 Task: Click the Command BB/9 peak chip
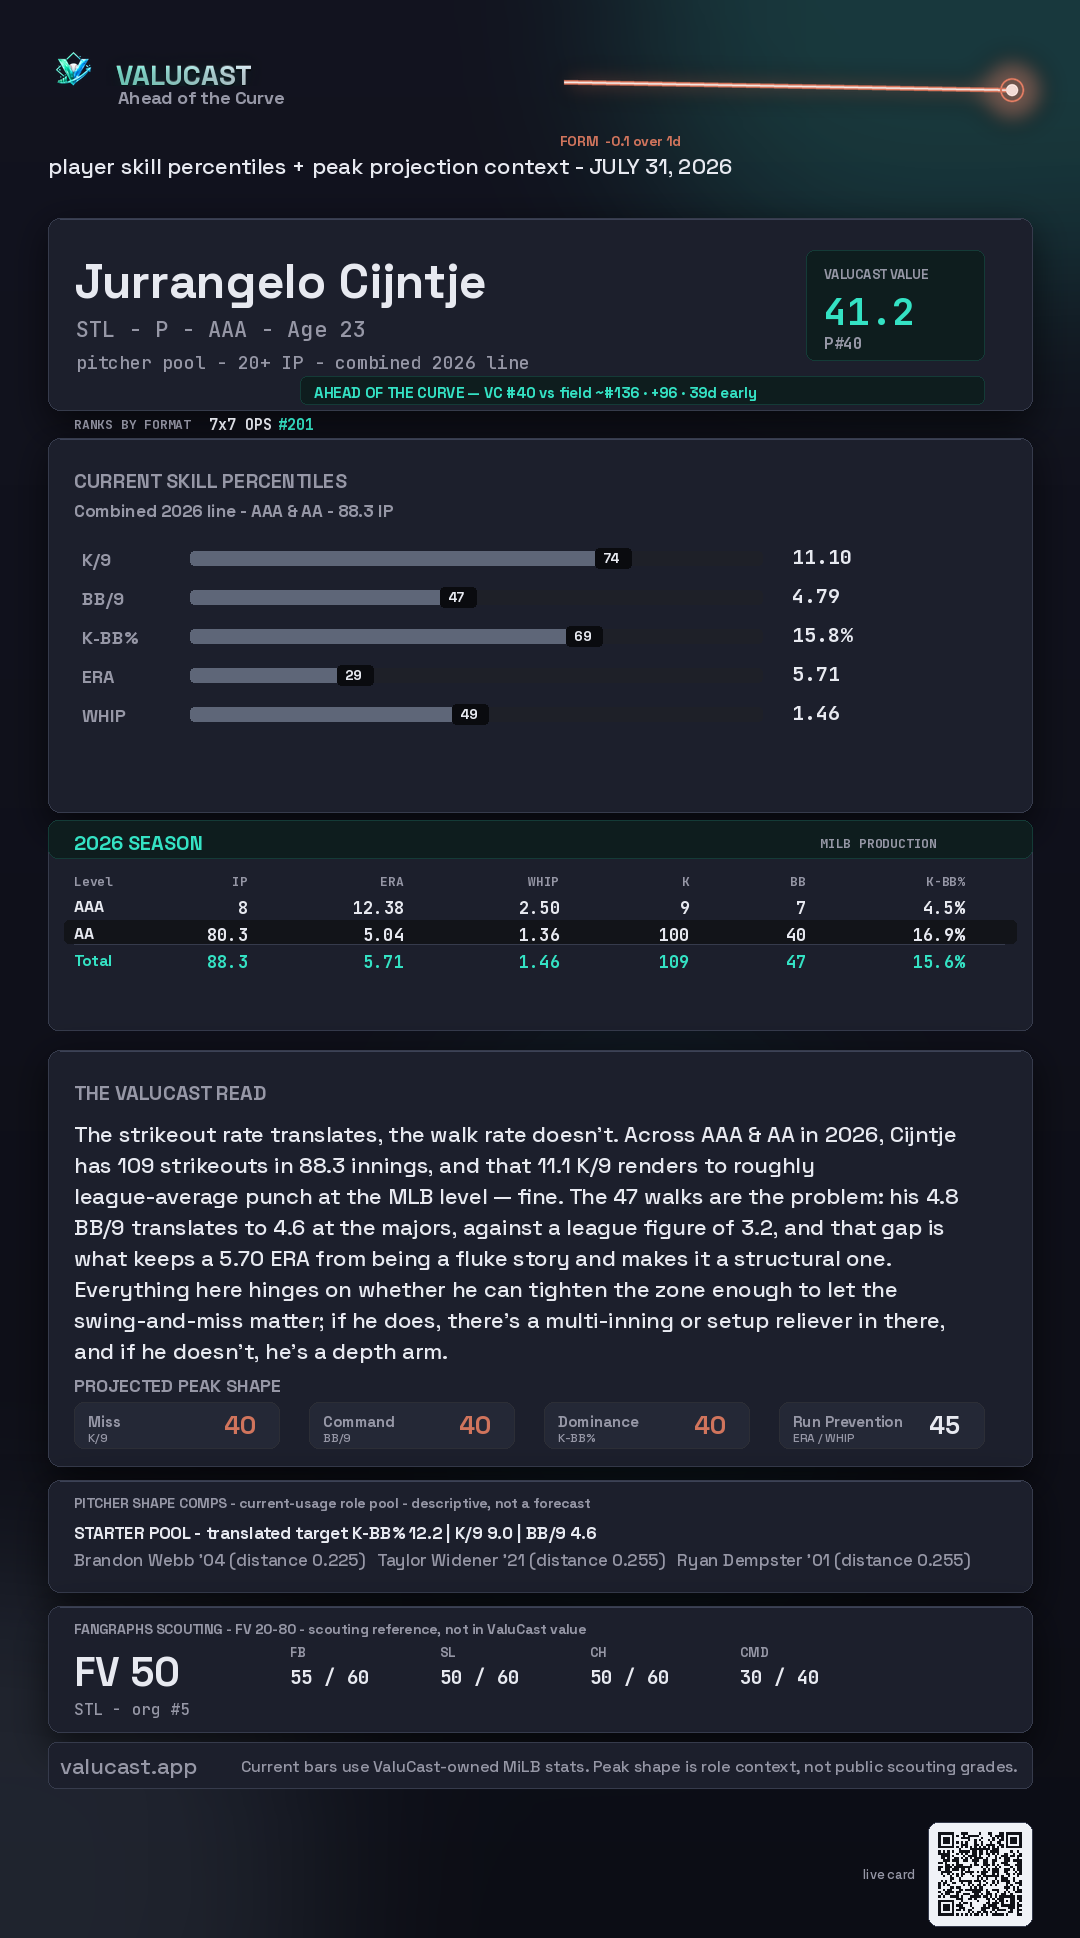pos(412,1426)
